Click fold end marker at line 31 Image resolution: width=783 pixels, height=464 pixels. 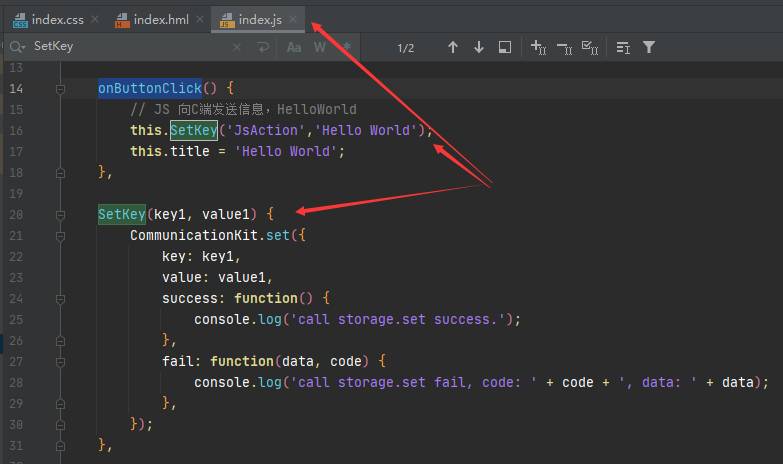click(x=60, y=446)
